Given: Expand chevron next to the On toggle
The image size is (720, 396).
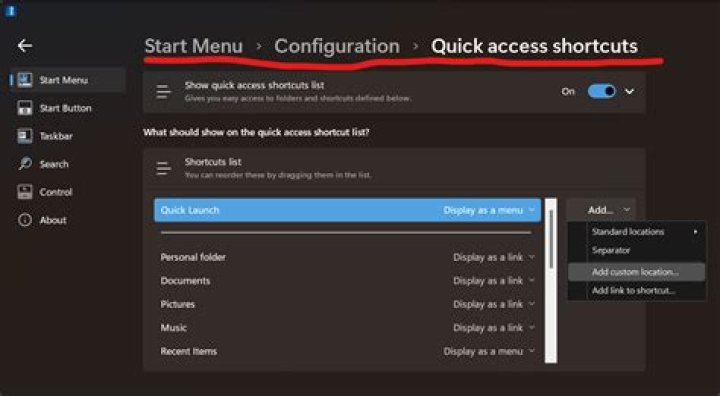Looking at the screenshot, I should 630,91.
